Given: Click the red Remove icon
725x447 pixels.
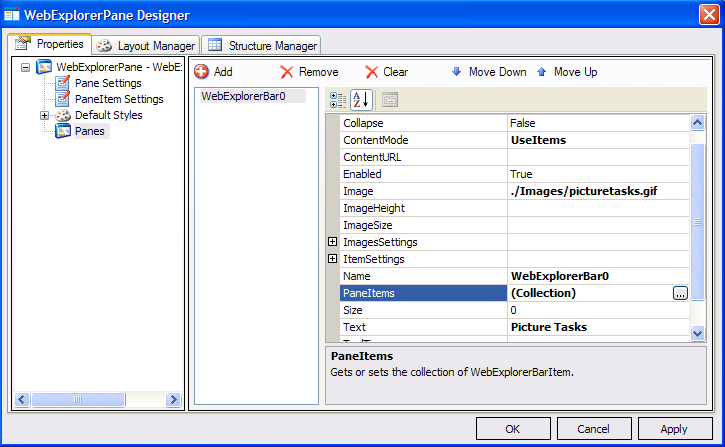Looking at the screenshot, I should click(x=287, y=72).
